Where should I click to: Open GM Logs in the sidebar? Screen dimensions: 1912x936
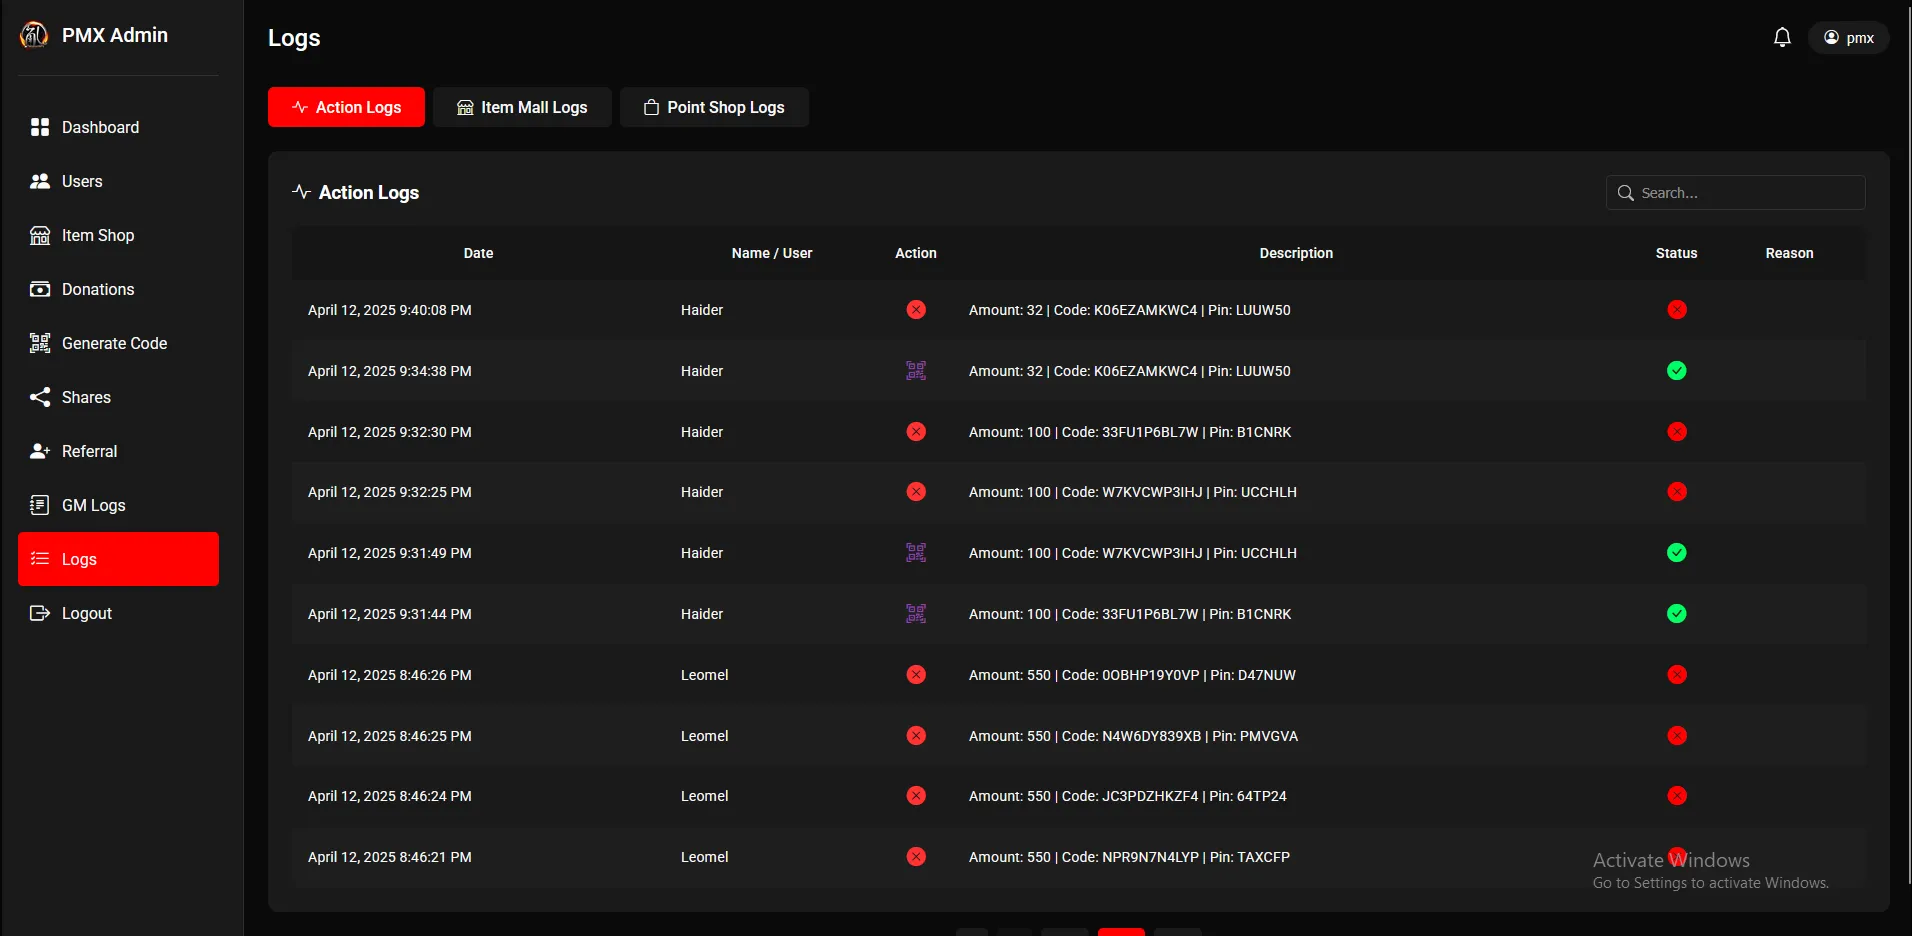pyautogui.click(x=93, y=505)
